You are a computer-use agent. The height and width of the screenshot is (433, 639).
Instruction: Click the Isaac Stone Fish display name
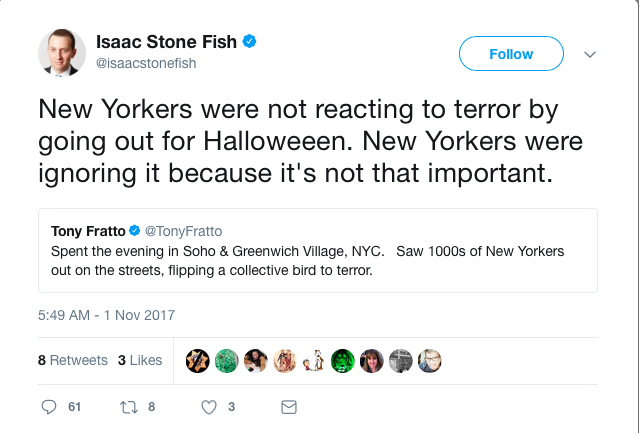point(166,42)
